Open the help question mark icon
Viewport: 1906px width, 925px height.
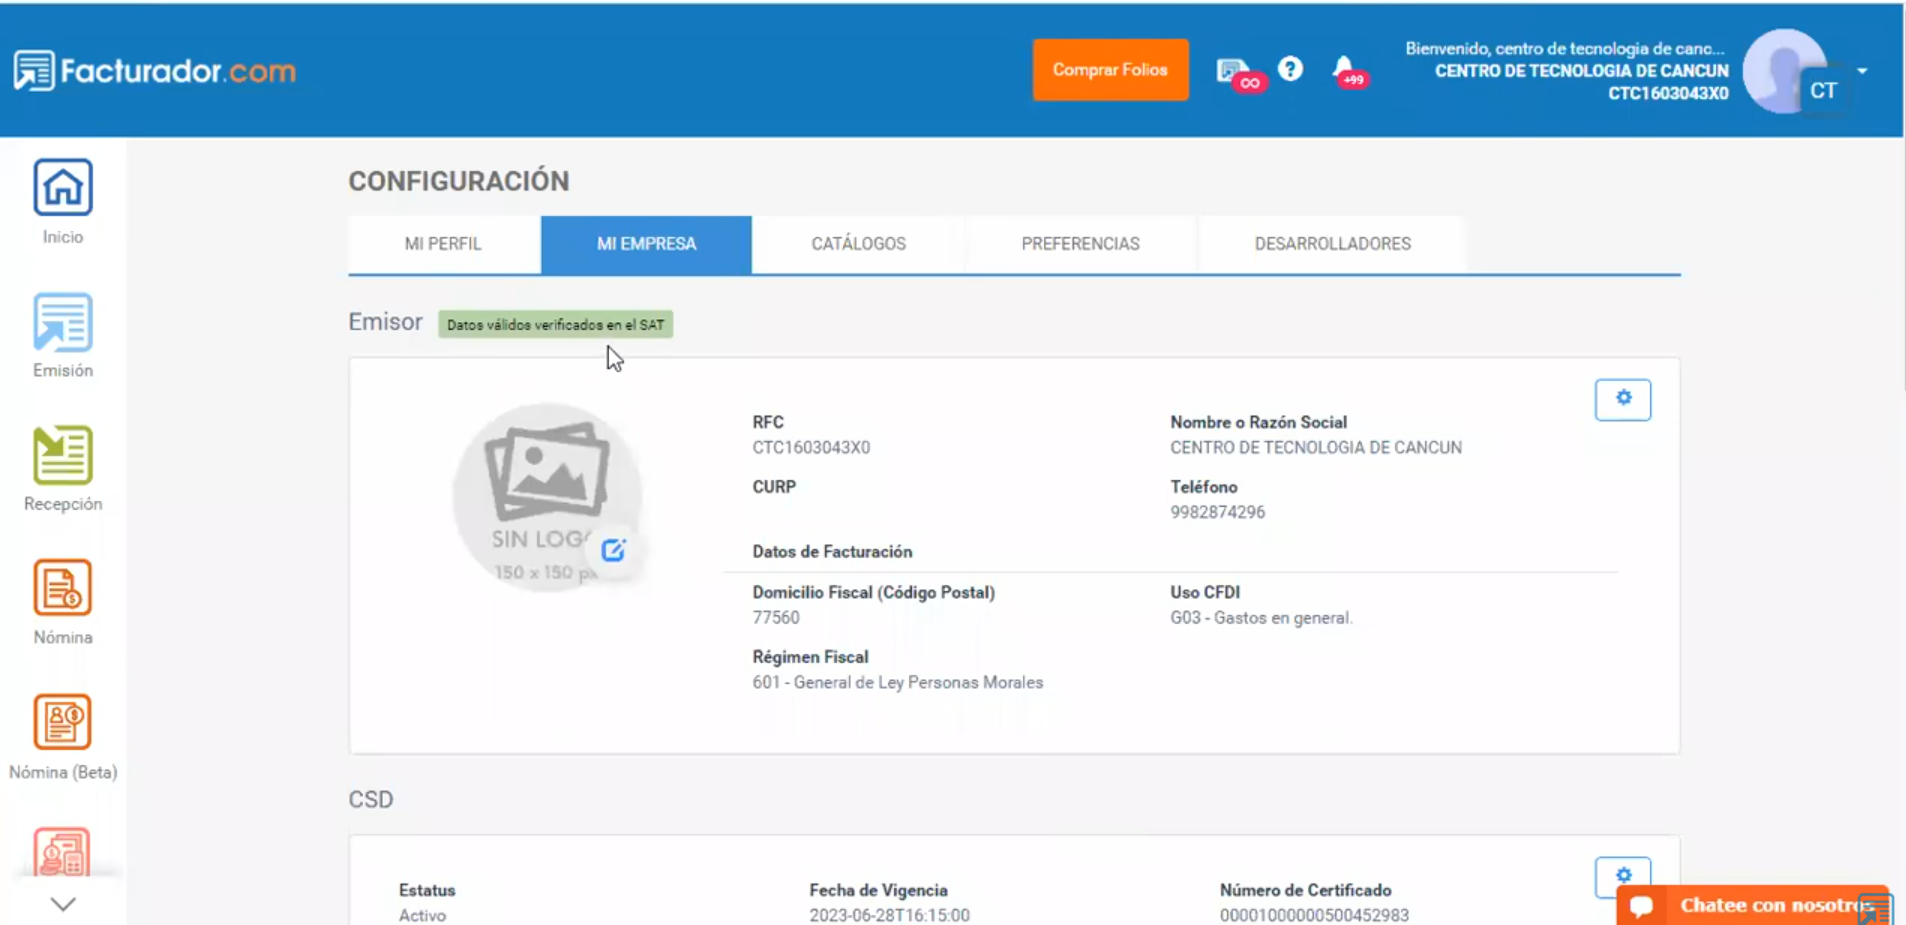[1292, 69]
